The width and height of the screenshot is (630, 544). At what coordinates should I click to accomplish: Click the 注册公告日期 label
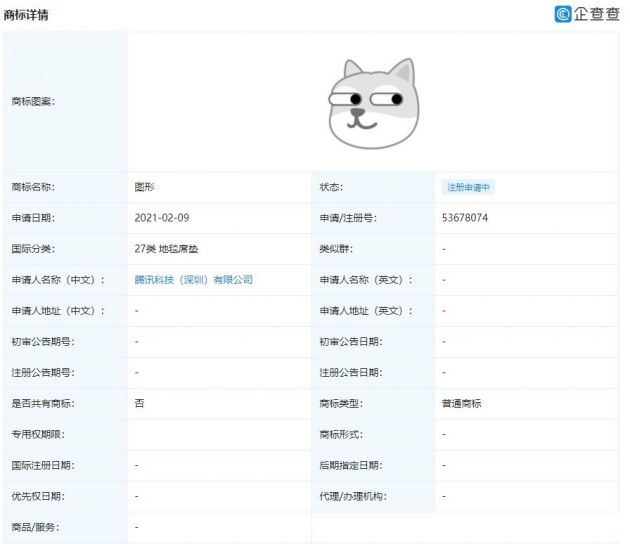point(351,372)
